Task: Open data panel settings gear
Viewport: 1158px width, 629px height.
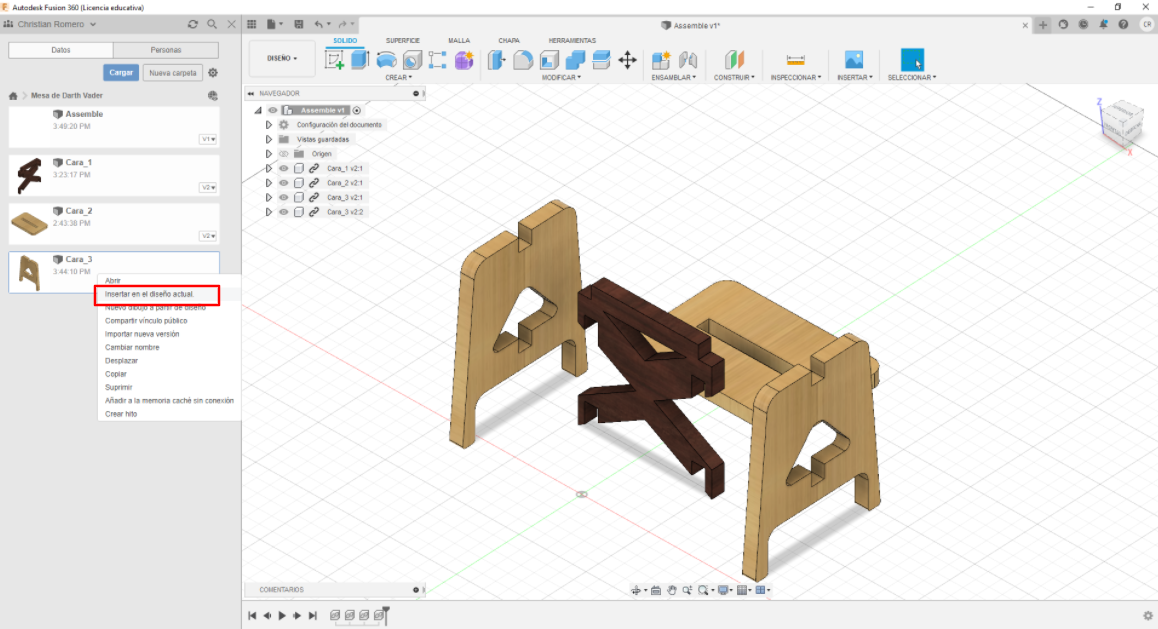Action: (213, 73)
